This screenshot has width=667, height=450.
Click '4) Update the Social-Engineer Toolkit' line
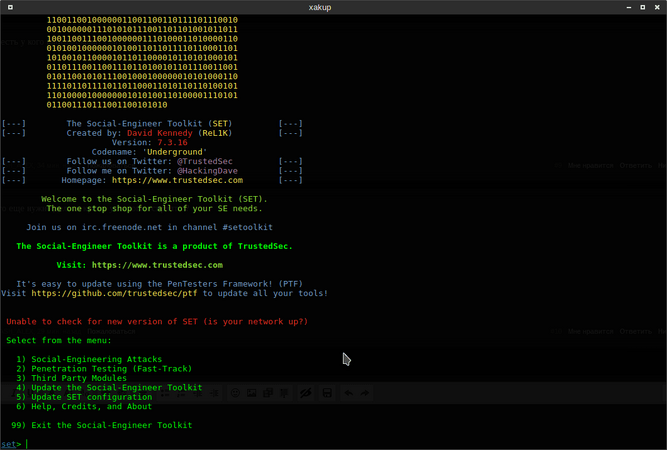(109, 387)
